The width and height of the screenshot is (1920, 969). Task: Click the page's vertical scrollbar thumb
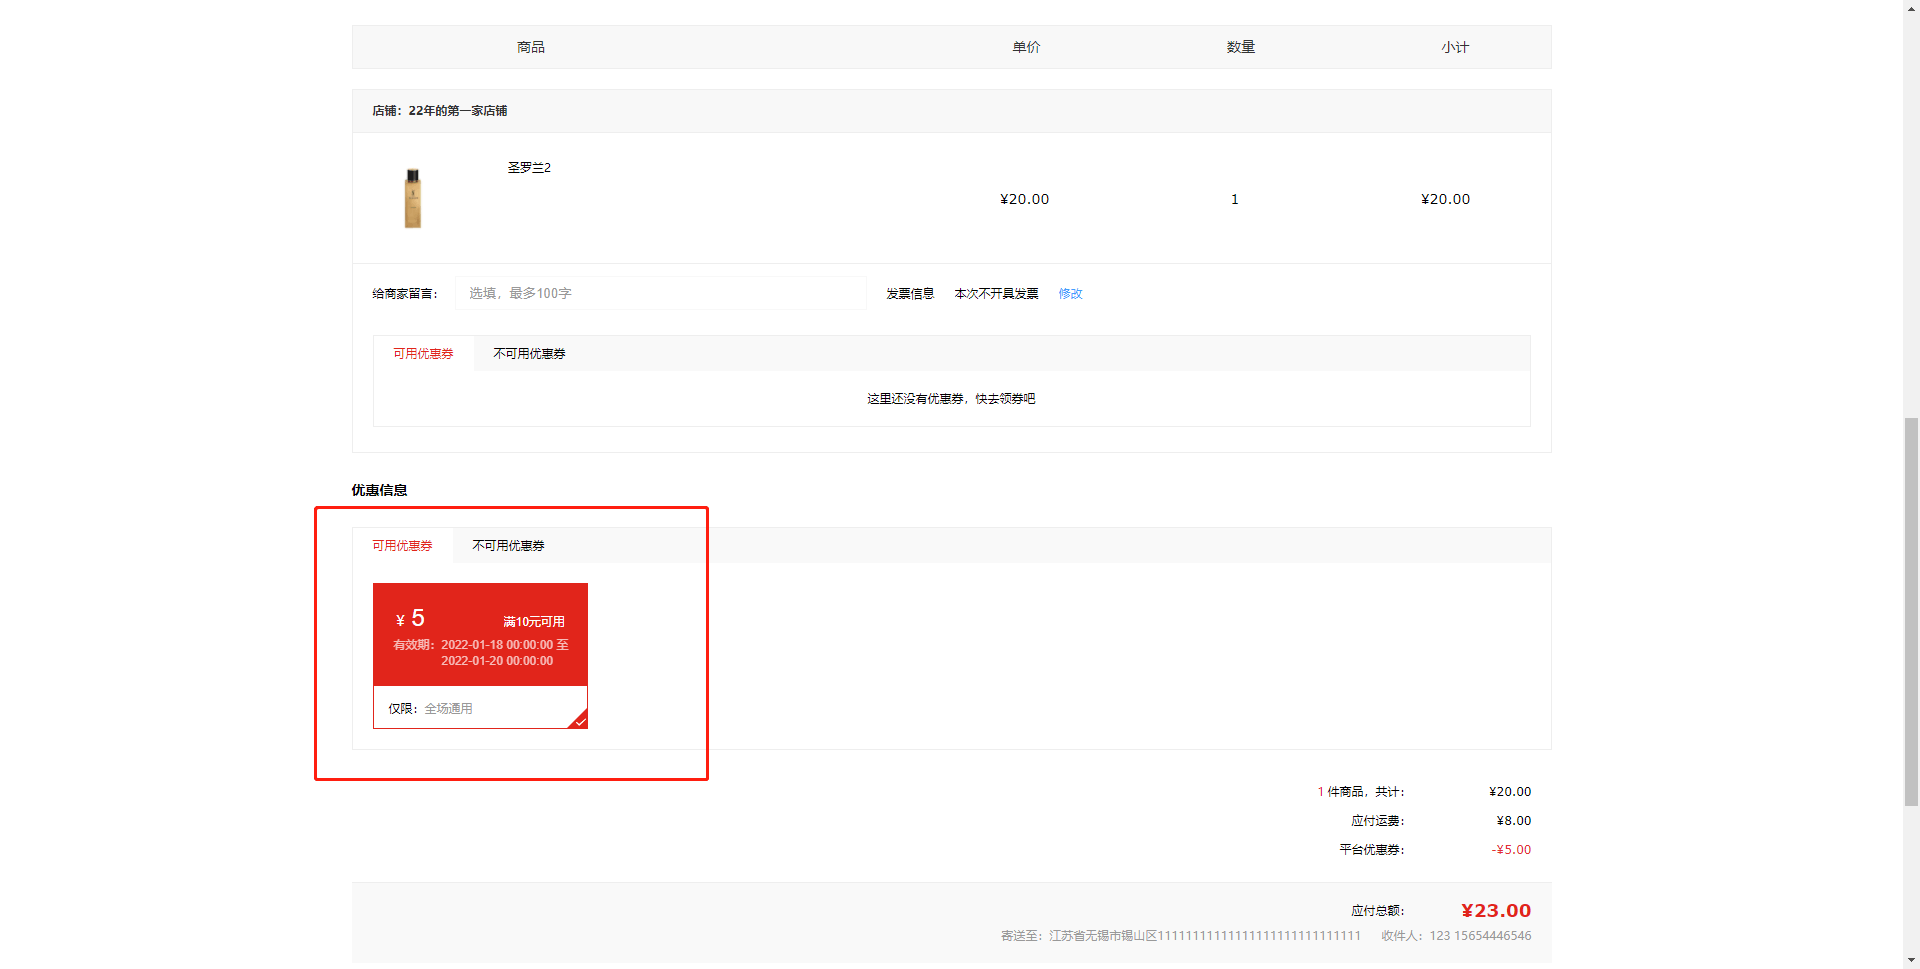coord(1911,611)
